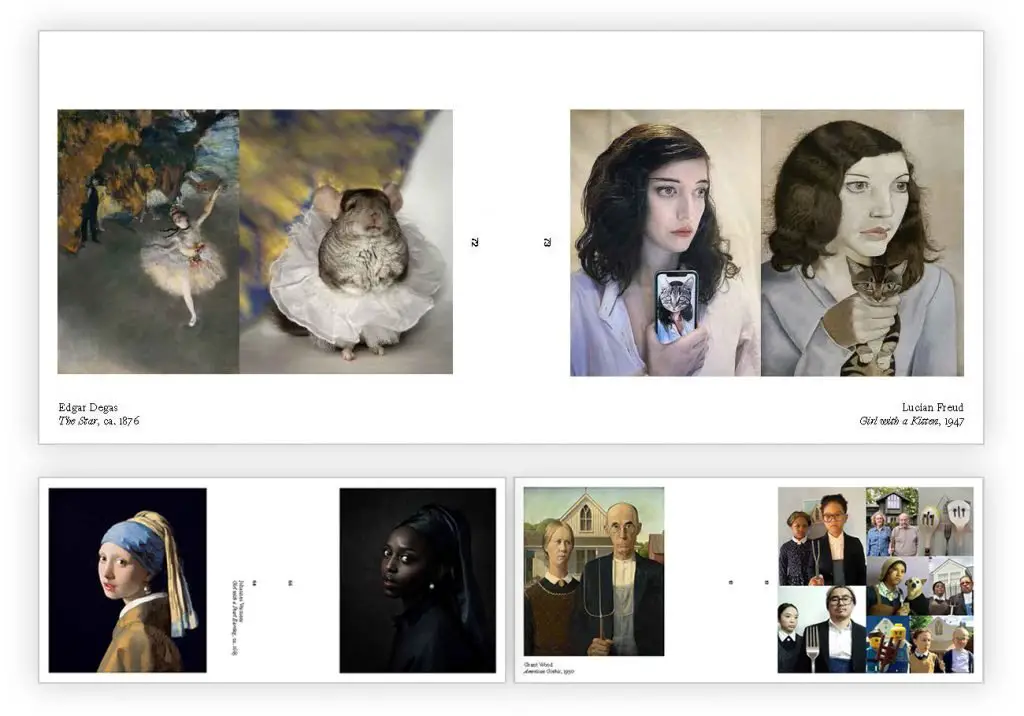This screenshot has height=716, width=1024.
Task: Open the Girl with a Pearl Earring painting
Action: coord(127,580)
